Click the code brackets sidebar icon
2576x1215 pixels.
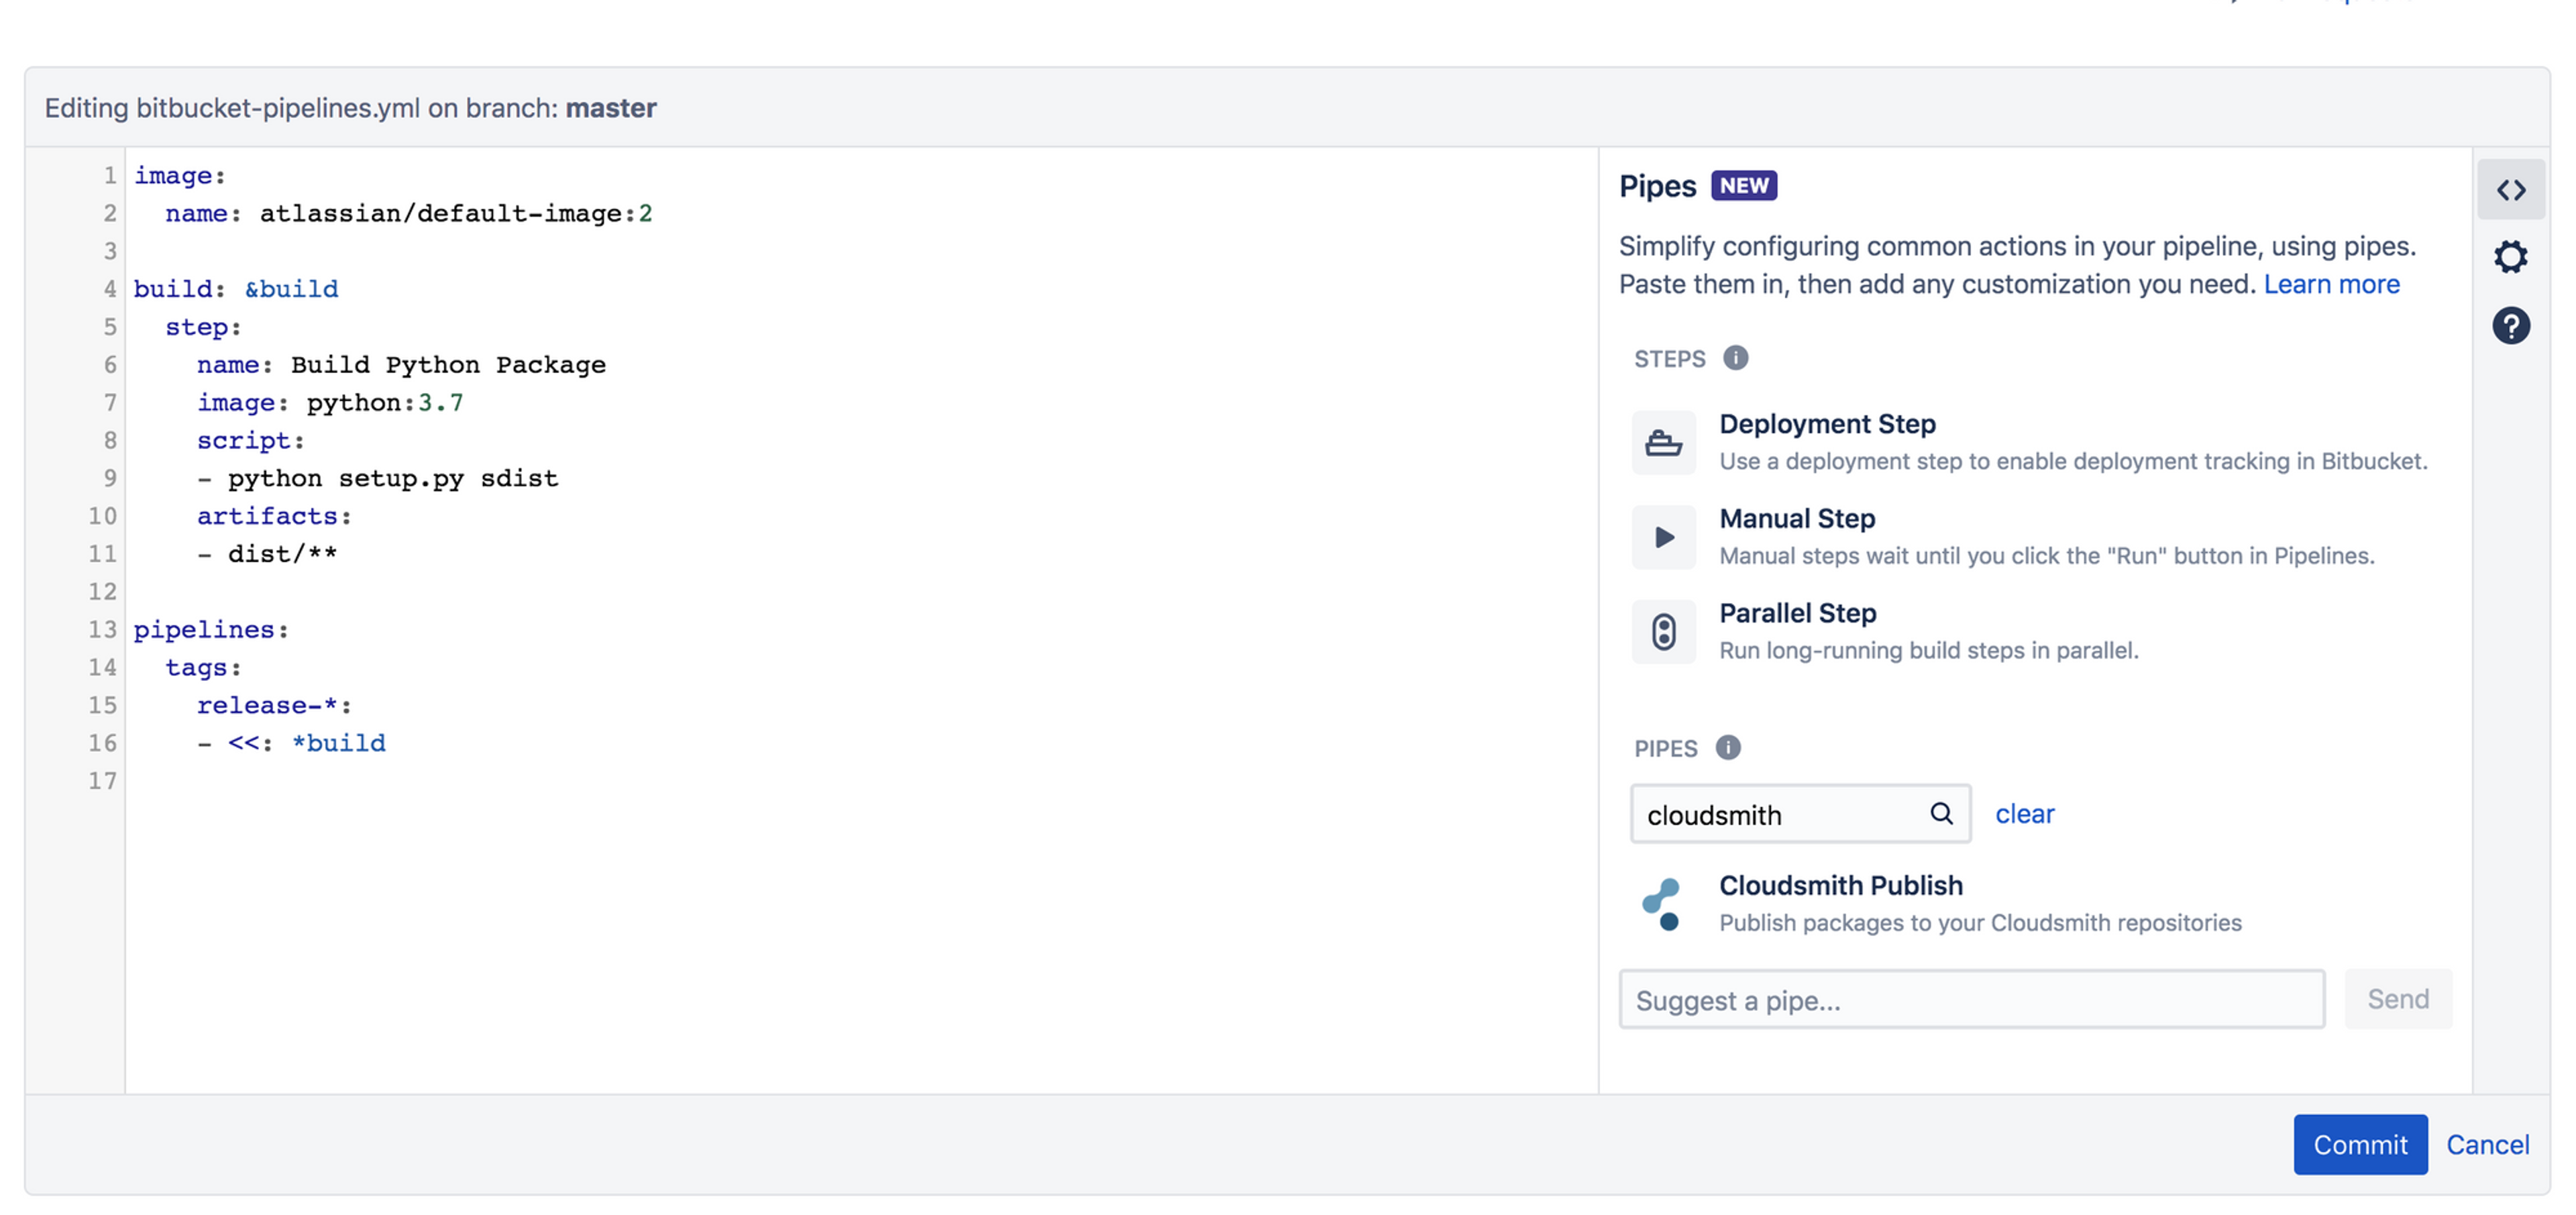tap(2510, 190)
